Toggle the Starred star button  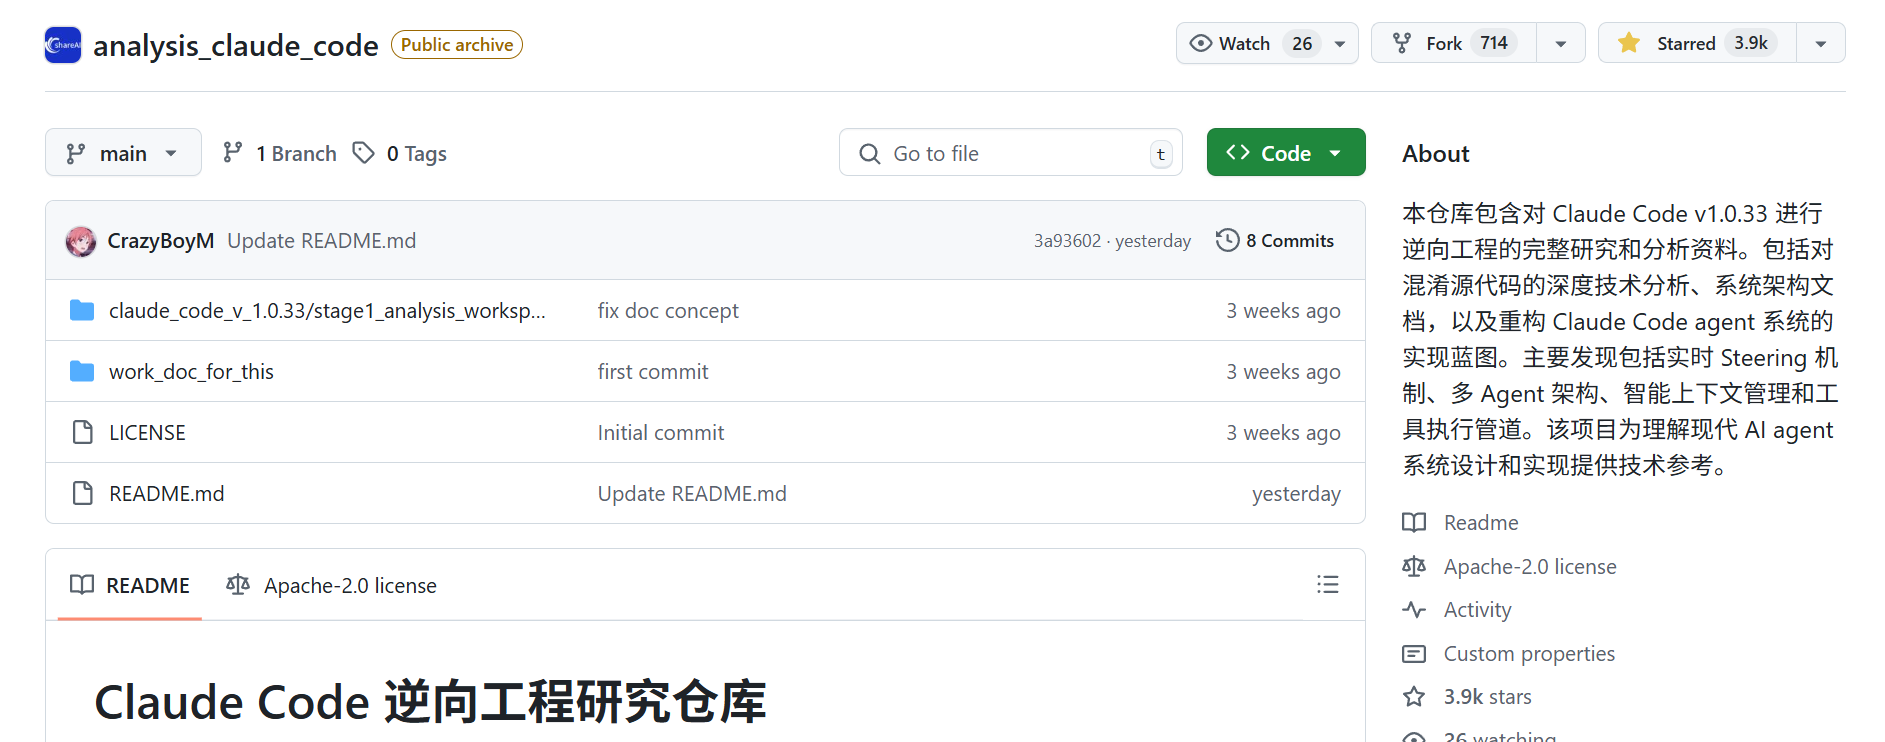click(x=1697, y=43)
